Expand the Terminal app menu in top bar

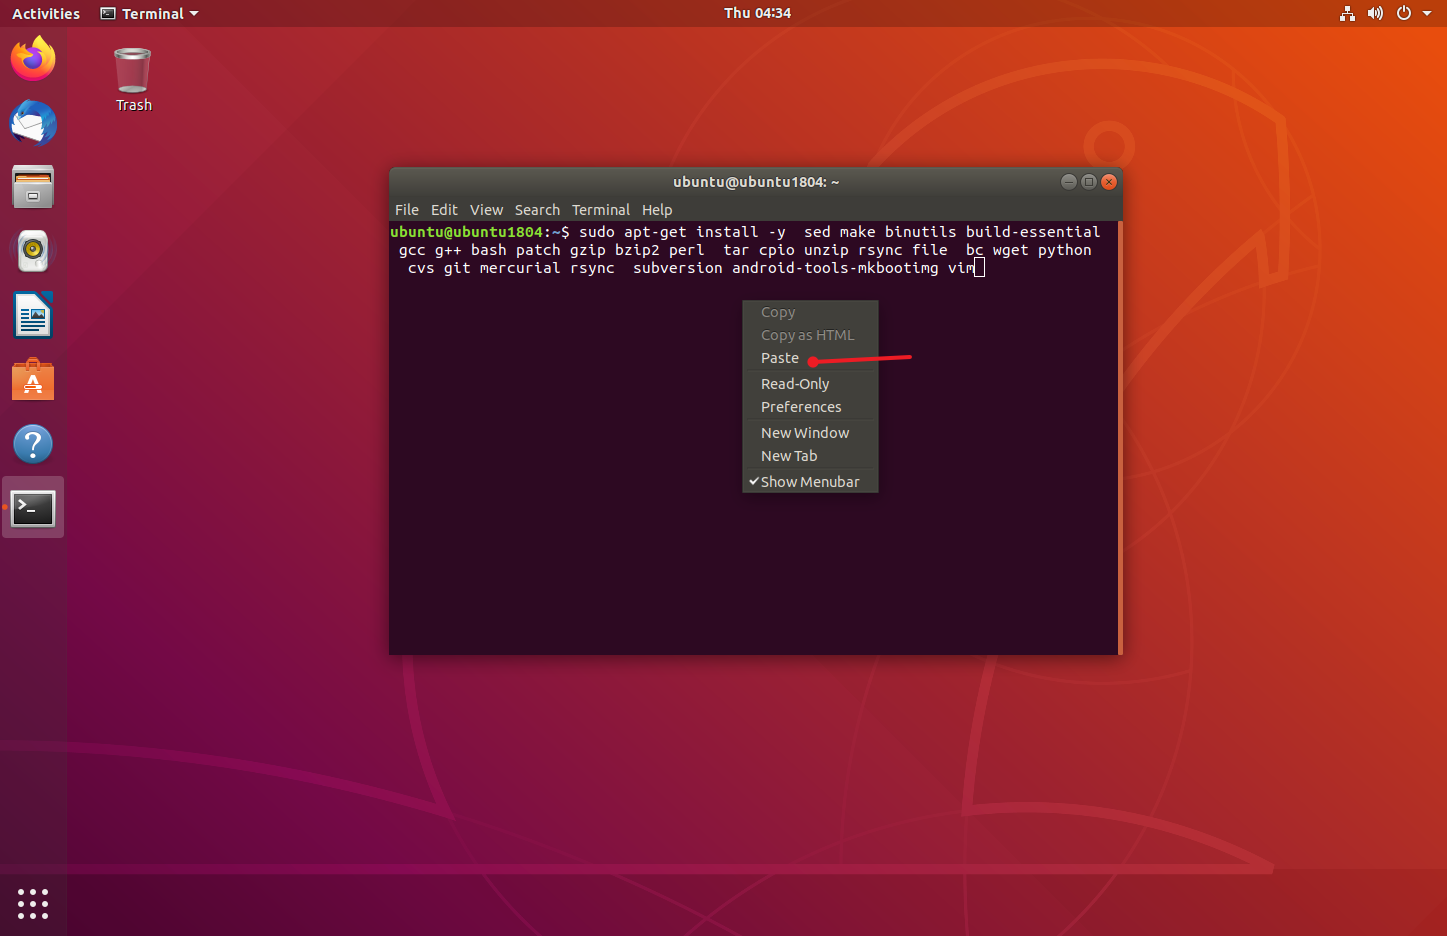(150, 14)
